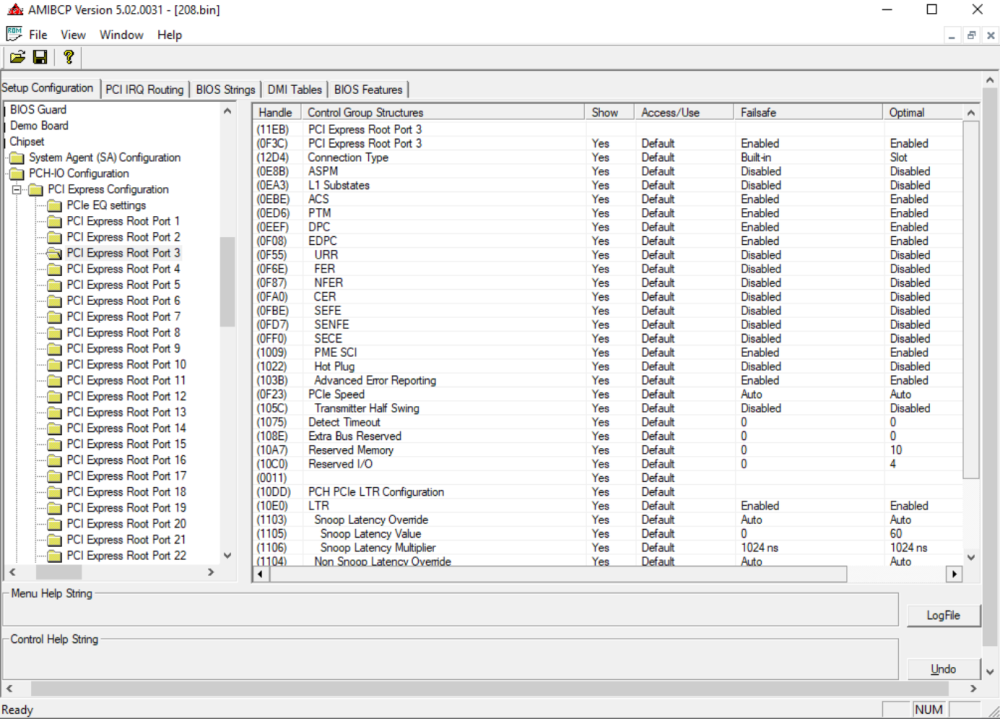Select the PCIe Speed row
The width and height of the screenshot is (1000, 719).
tap(608, 394)
